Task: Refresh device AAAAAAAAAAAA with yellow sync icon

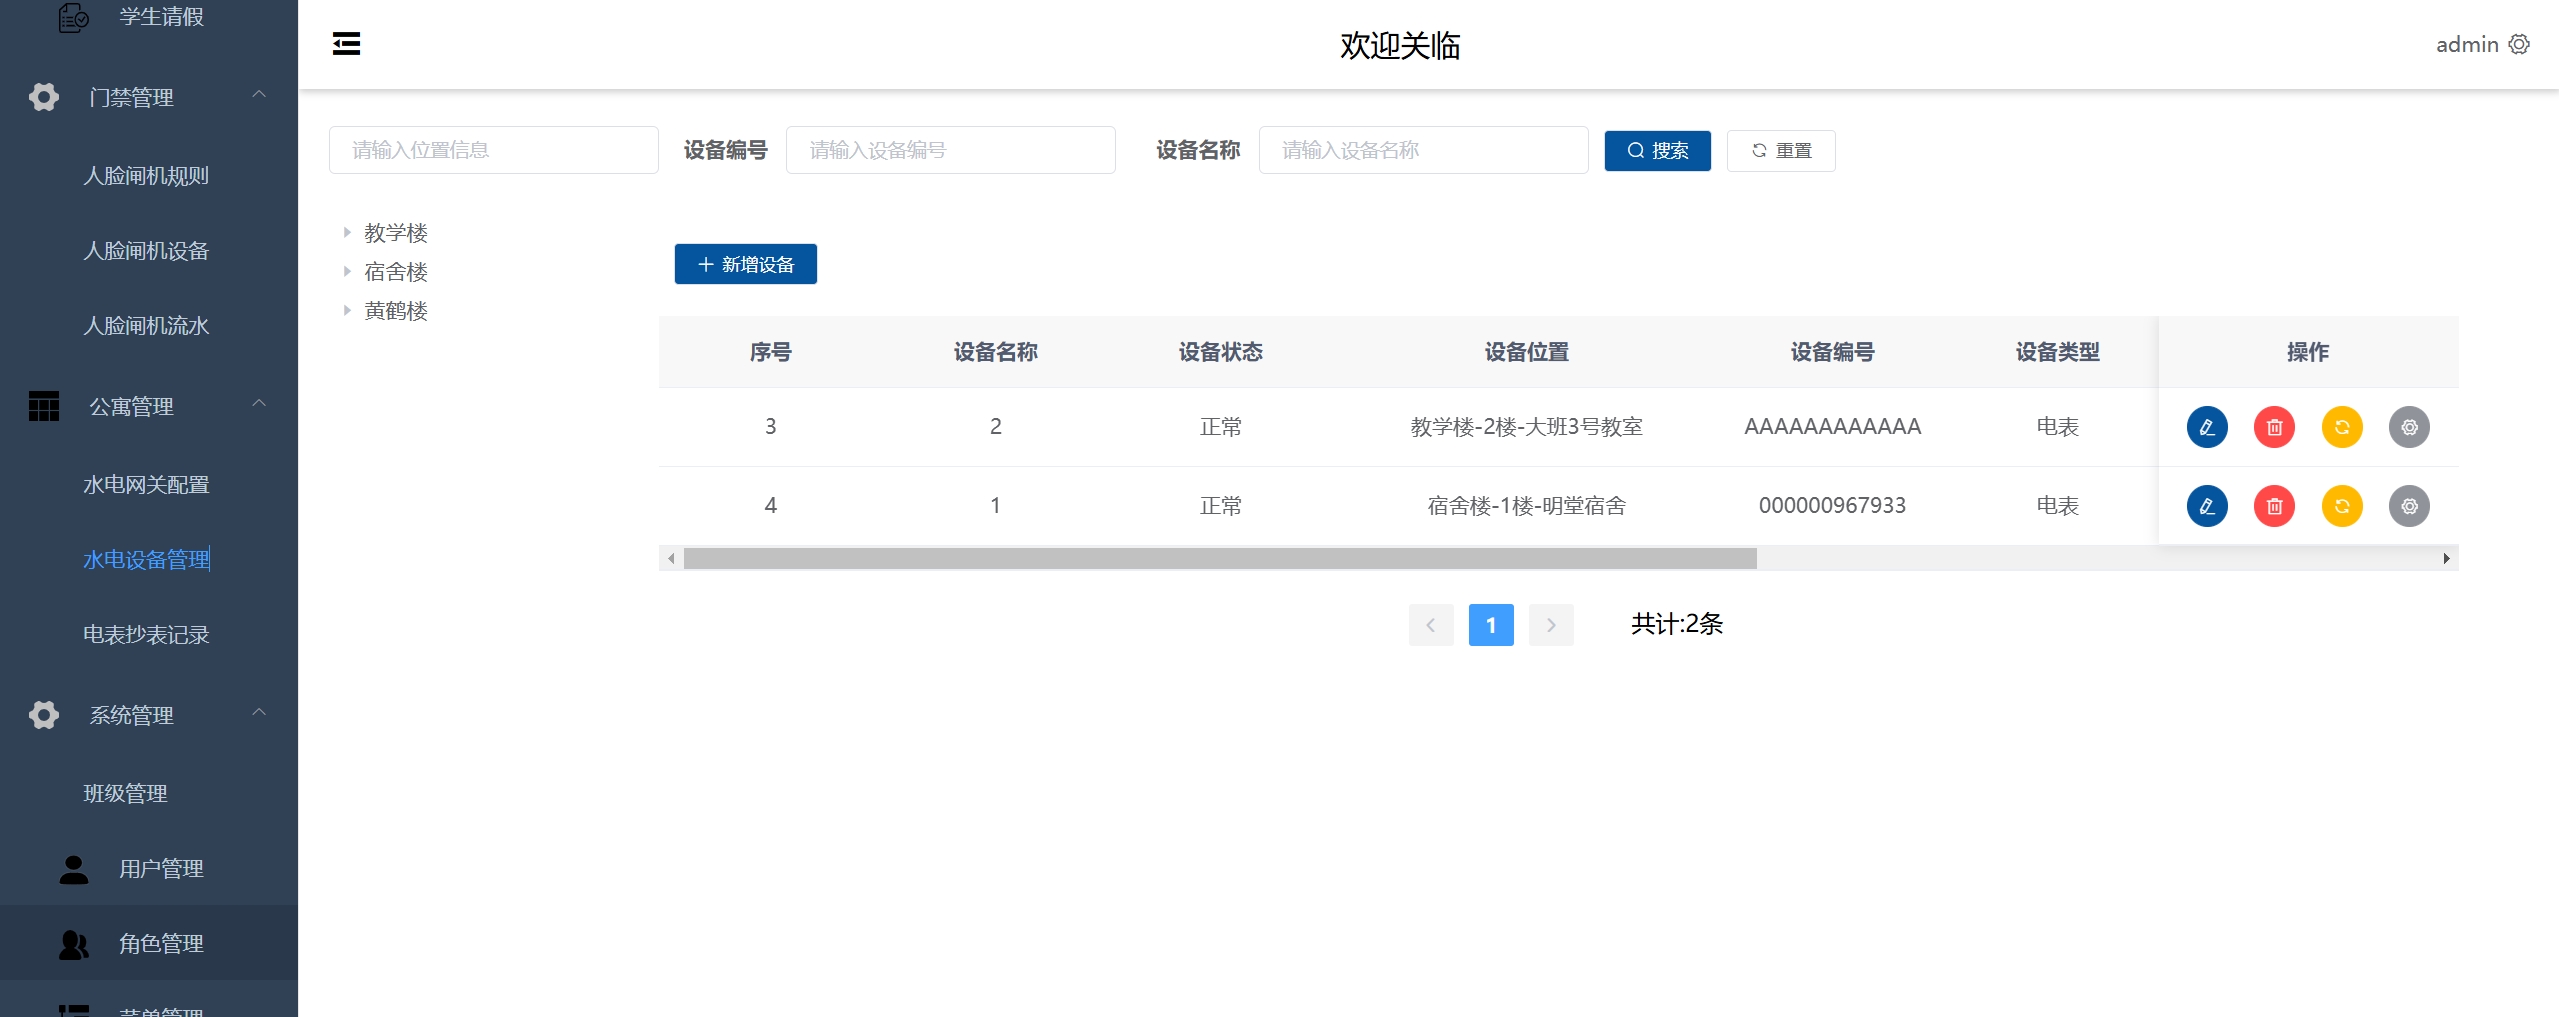Action: coord(2342,427)
